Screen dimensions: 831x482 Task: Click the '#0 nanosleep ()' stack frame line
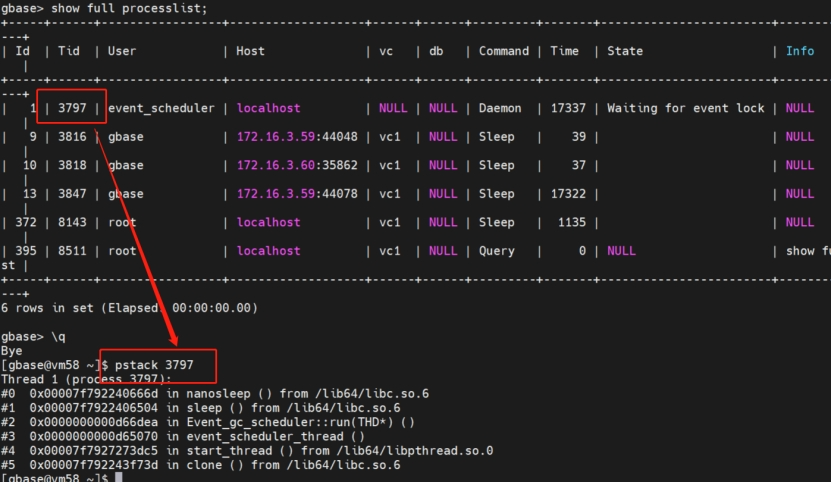point(215,394)
